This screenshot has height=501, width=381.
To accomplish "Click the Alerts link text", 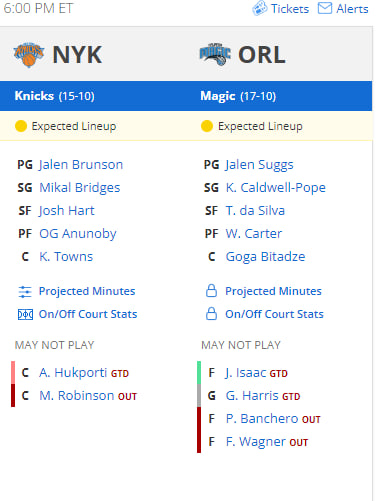I will coord(352,9).
